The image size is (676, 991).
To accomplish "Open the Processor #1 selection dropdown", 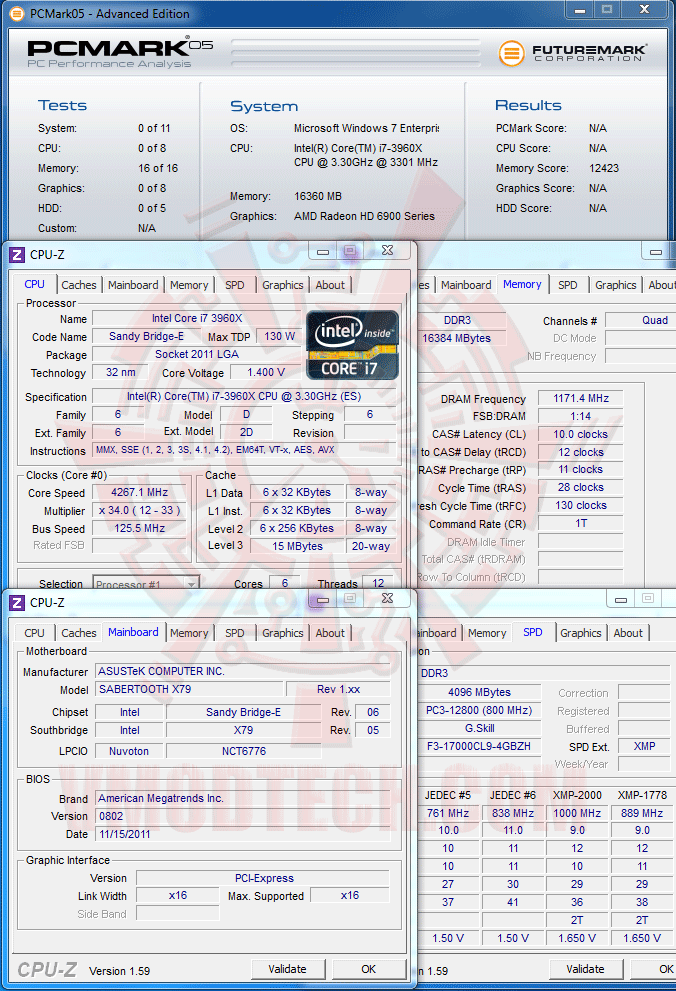I will 146,583.
